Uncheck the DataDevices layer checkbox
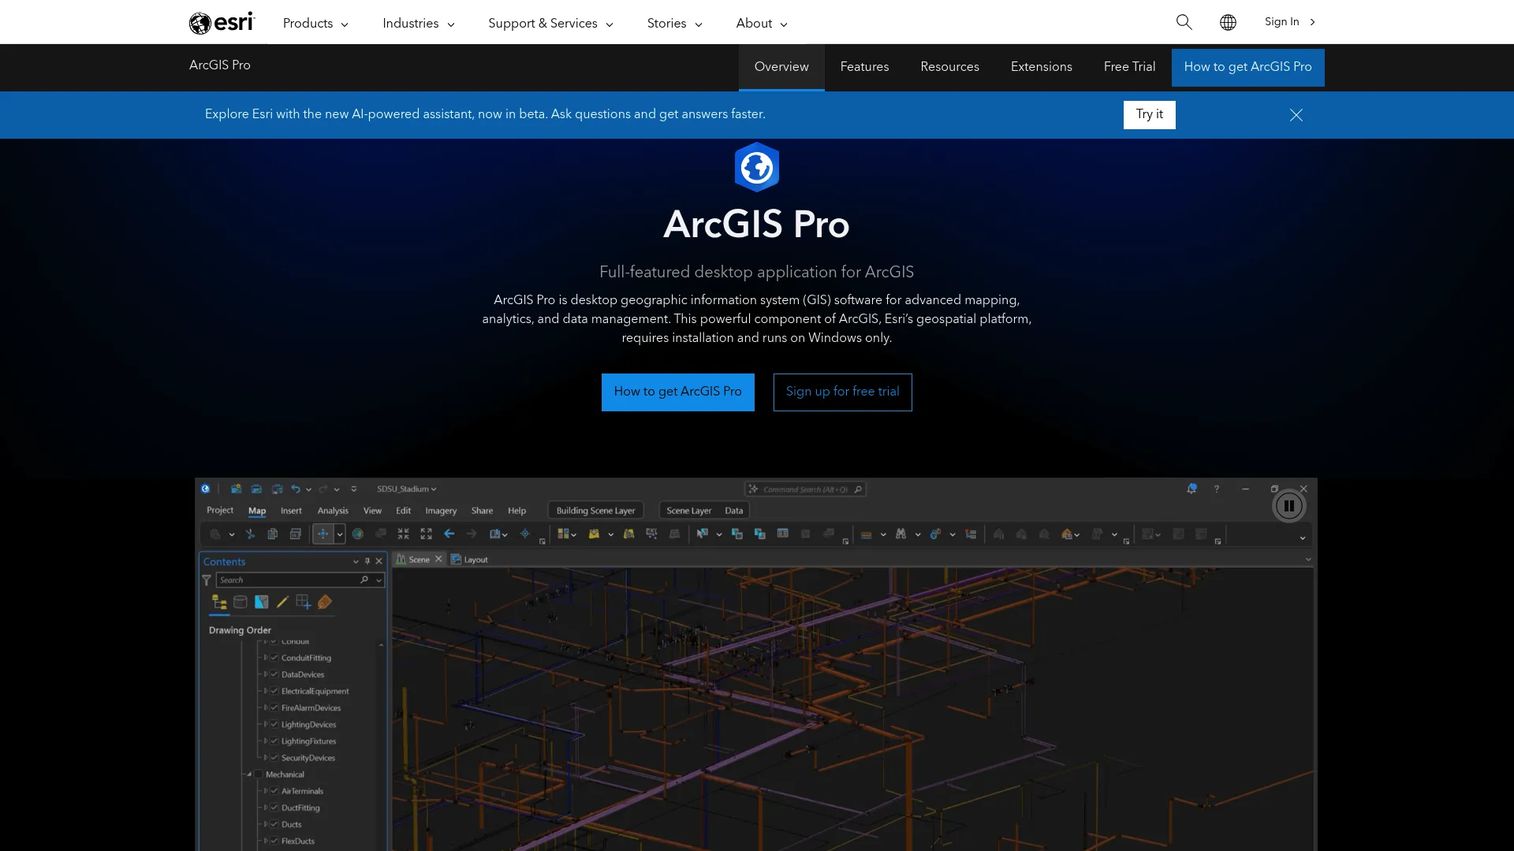1514x851 pixels. 274,675
